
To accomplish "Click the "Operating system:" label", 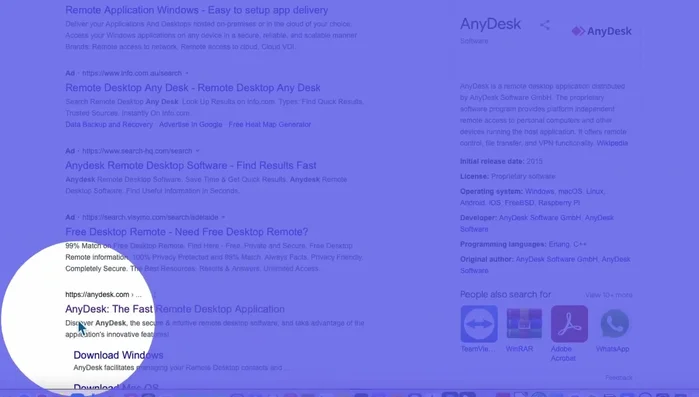I will click(x=491, y=191).
